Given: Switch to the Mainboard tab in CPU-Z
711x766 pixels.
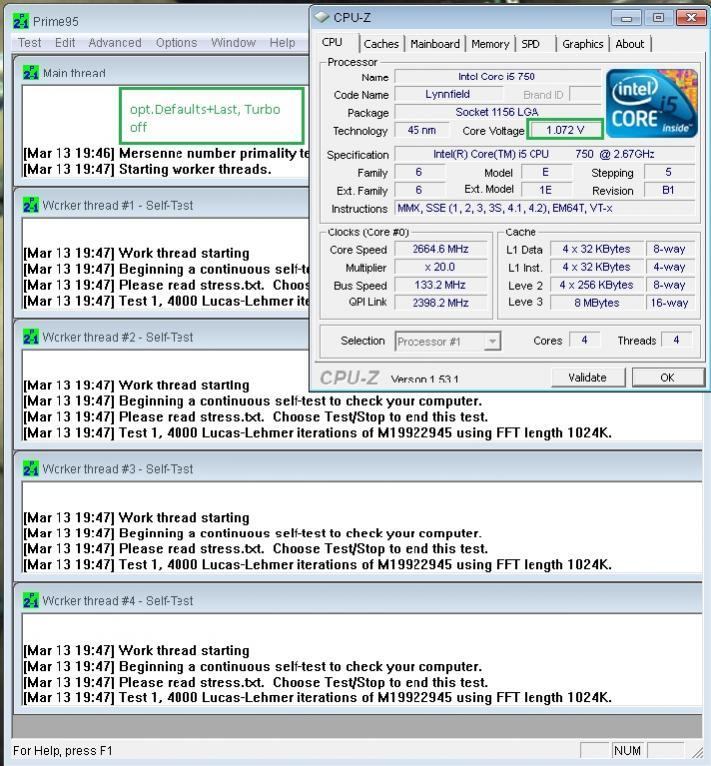Looking at the screenshot, I should [435, 44].
